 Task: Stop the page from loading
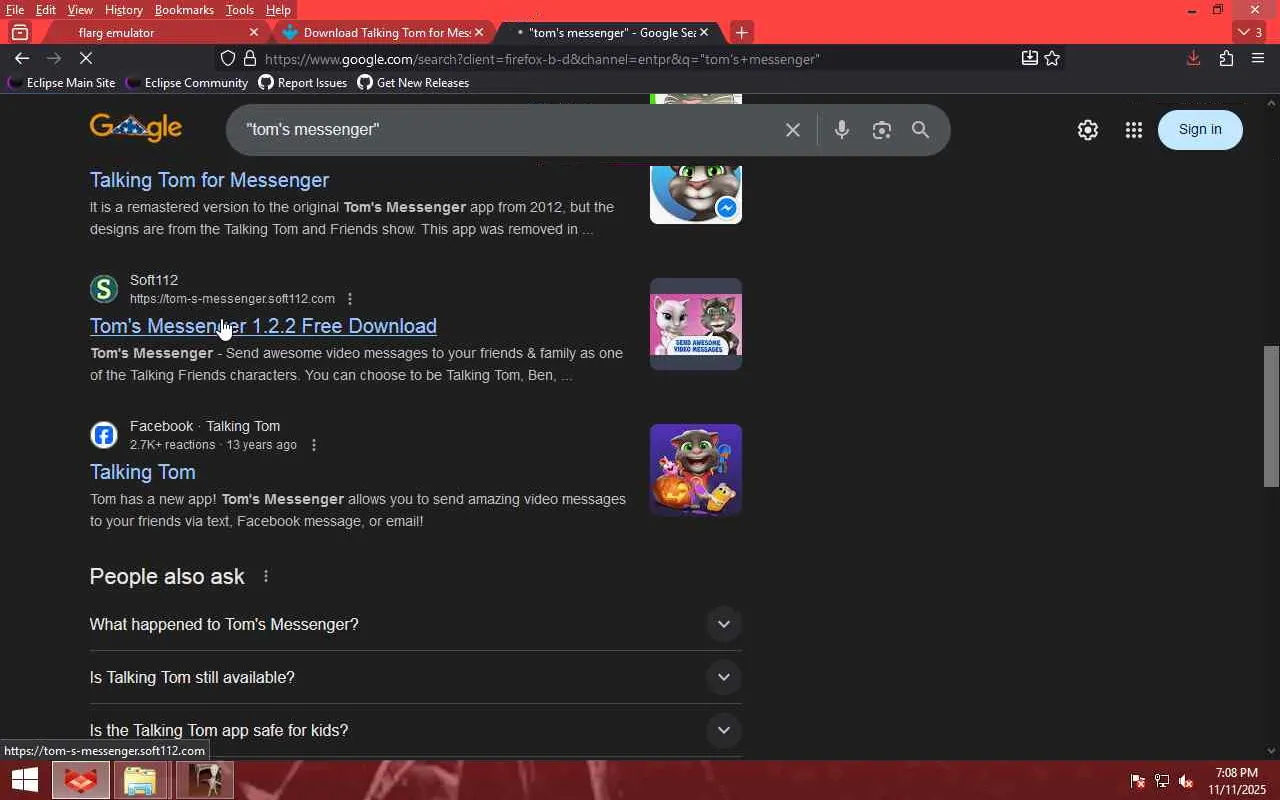[86, 59]
